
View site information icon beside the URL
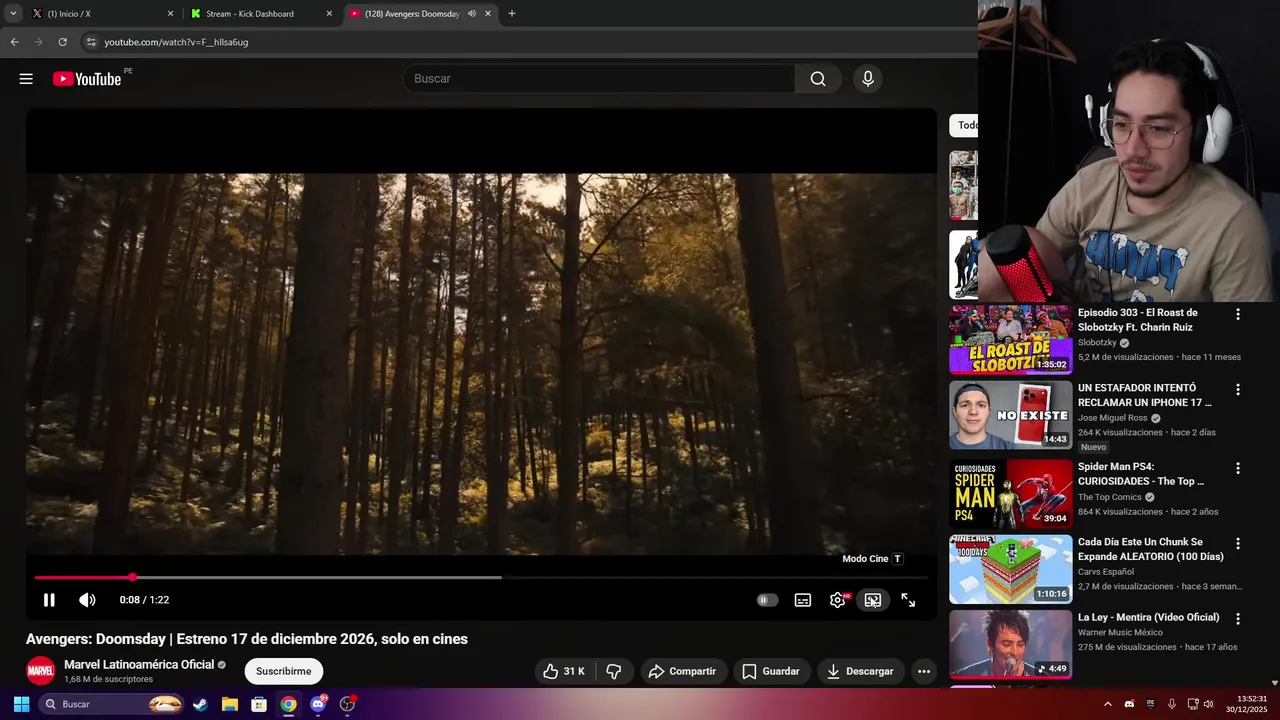pyautogui.click(x=91, y=42)
